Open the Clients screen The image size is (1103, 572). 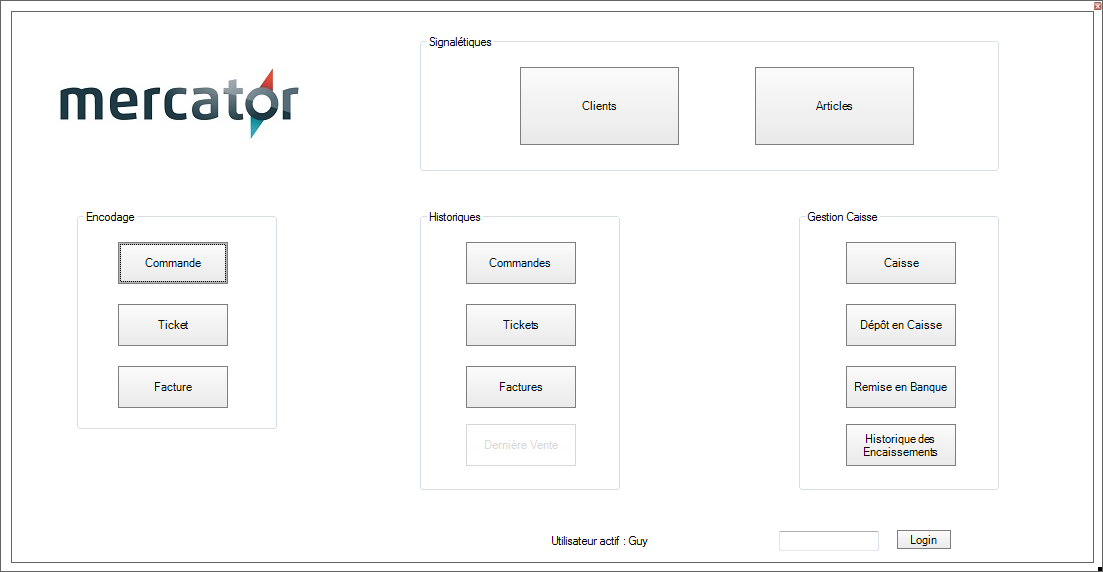[599, 106]
